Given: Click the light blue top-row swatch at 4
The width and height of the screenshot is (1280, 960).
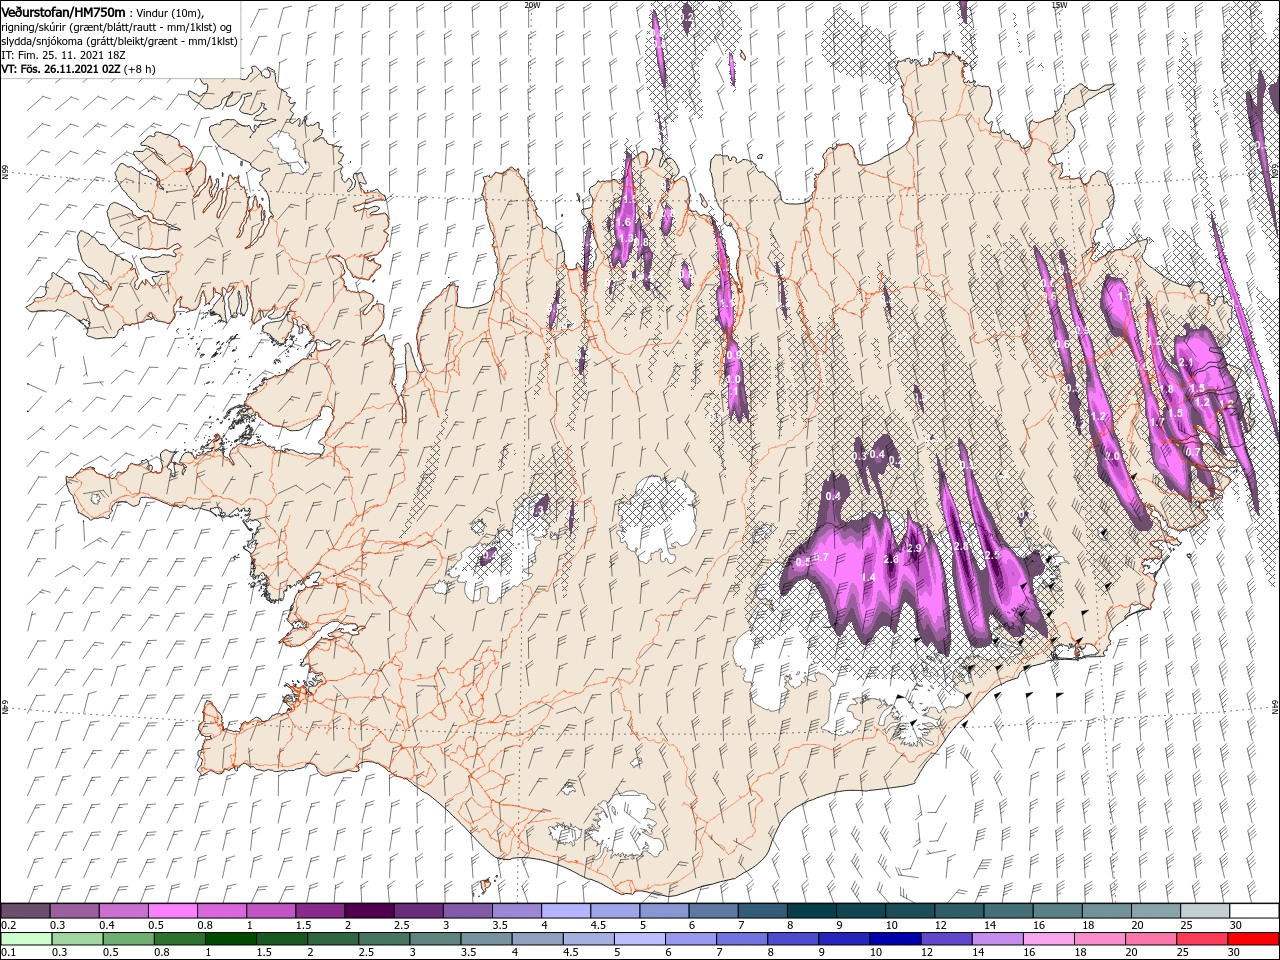Looking at the screenshot, I should [x=565, y=910].
